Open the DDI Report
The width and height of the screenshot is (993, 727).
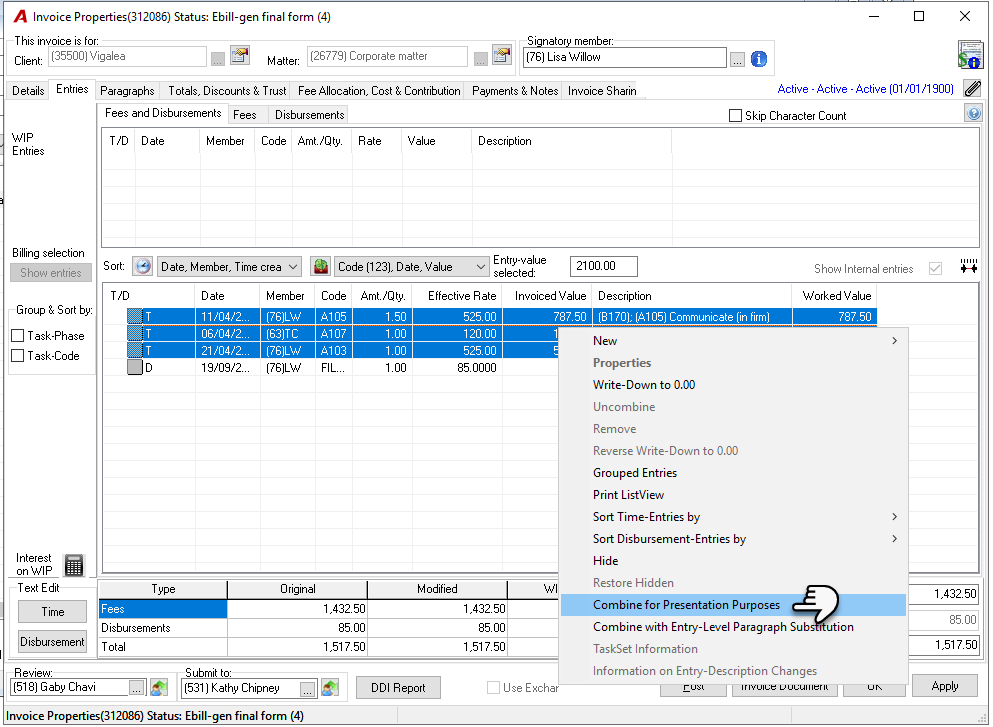tap(398, 688)
